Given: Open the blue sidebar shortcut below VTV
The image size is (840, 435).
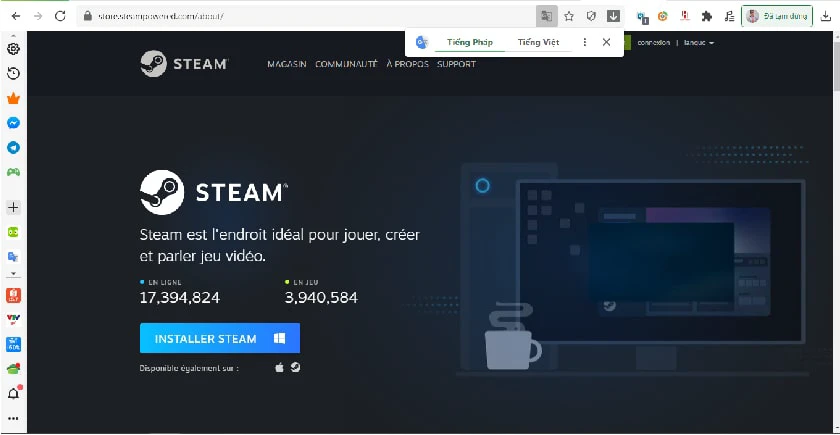Looking at the screenshot, I should pyautogui.click(x=13, y=344).
